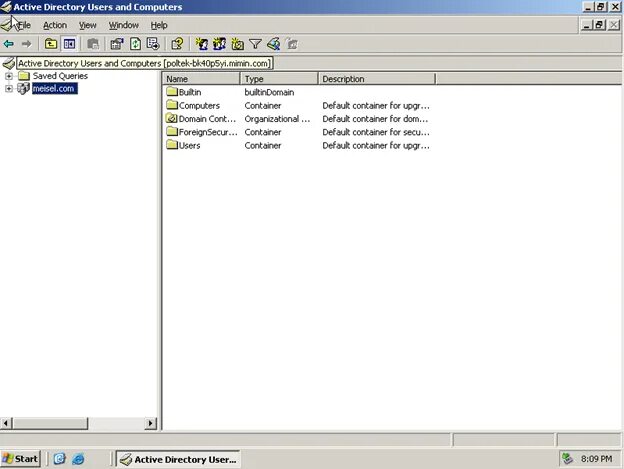Launch Internet Explorer from quick launch

click(x=78, y=459)
